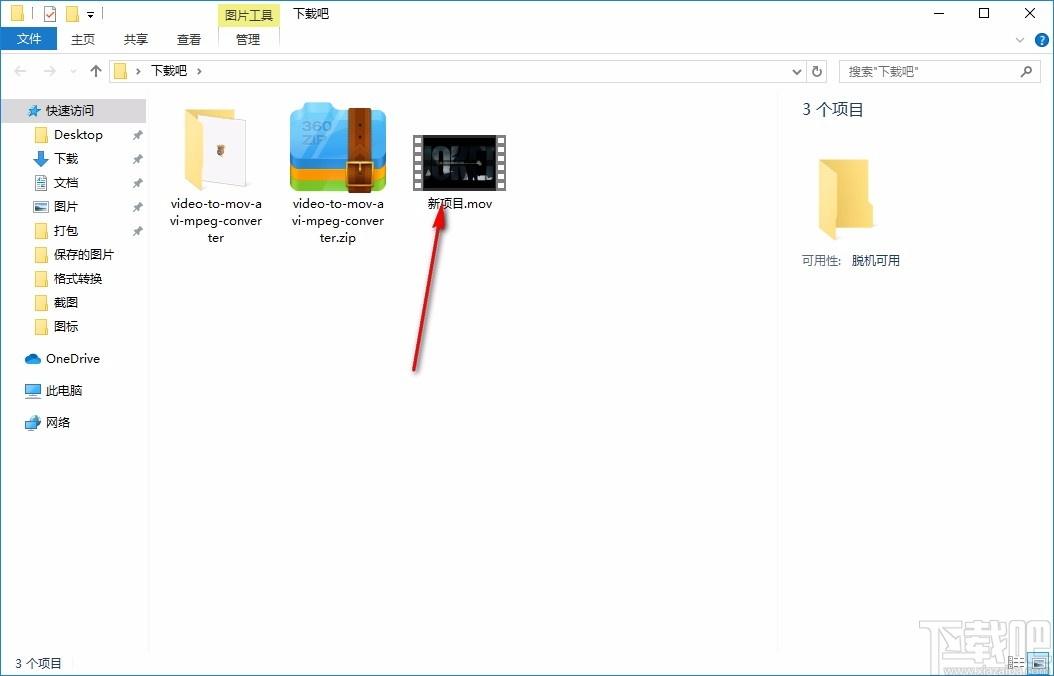
Task: Expand the address bar history dropdown
Action: coord(797,71)
